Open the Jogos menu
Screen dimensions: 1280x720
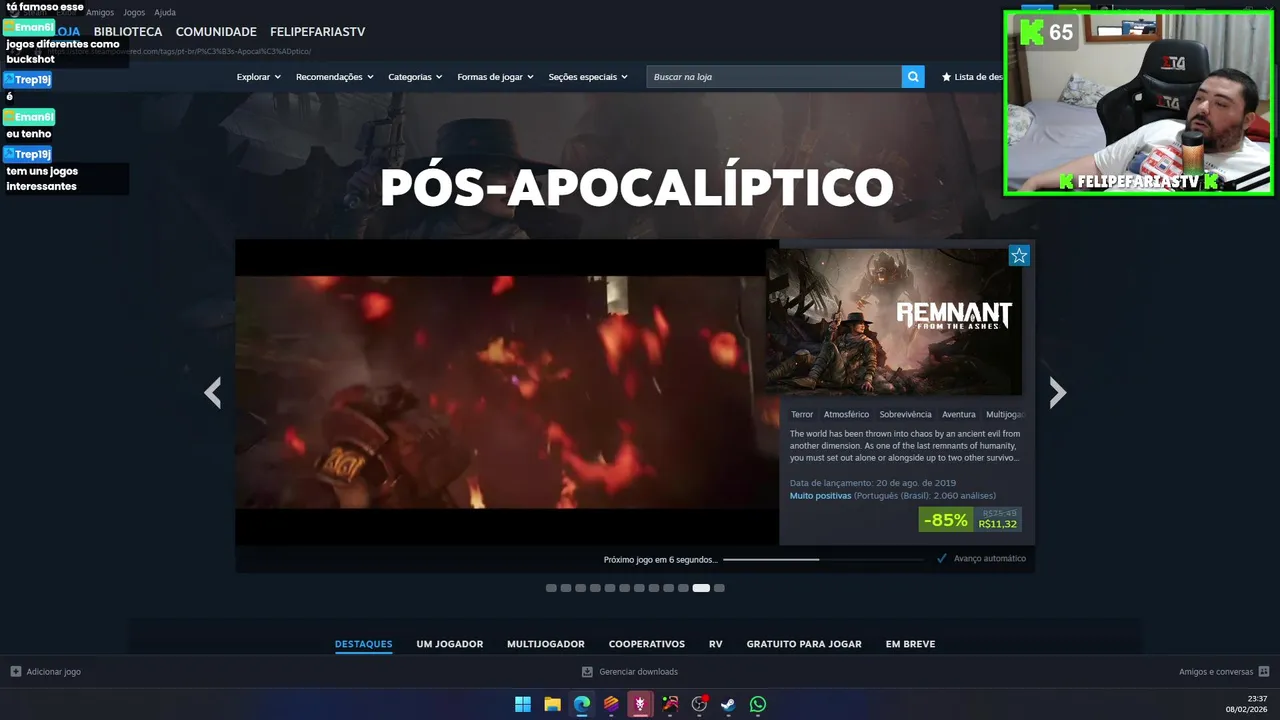(134, 12)
